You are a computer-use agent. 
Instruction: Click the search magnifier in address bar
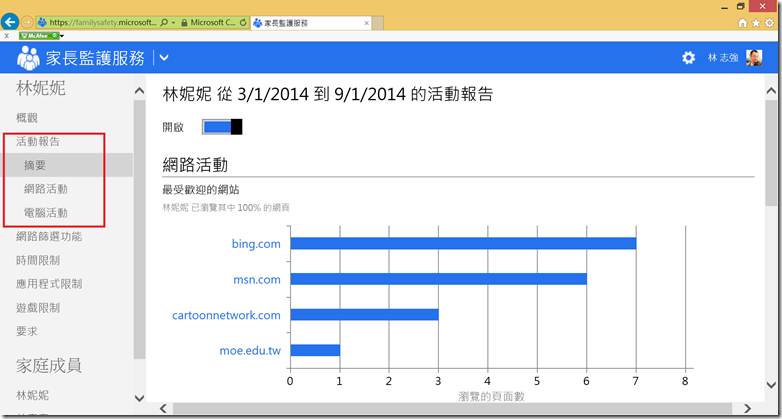tap(164, 21)
